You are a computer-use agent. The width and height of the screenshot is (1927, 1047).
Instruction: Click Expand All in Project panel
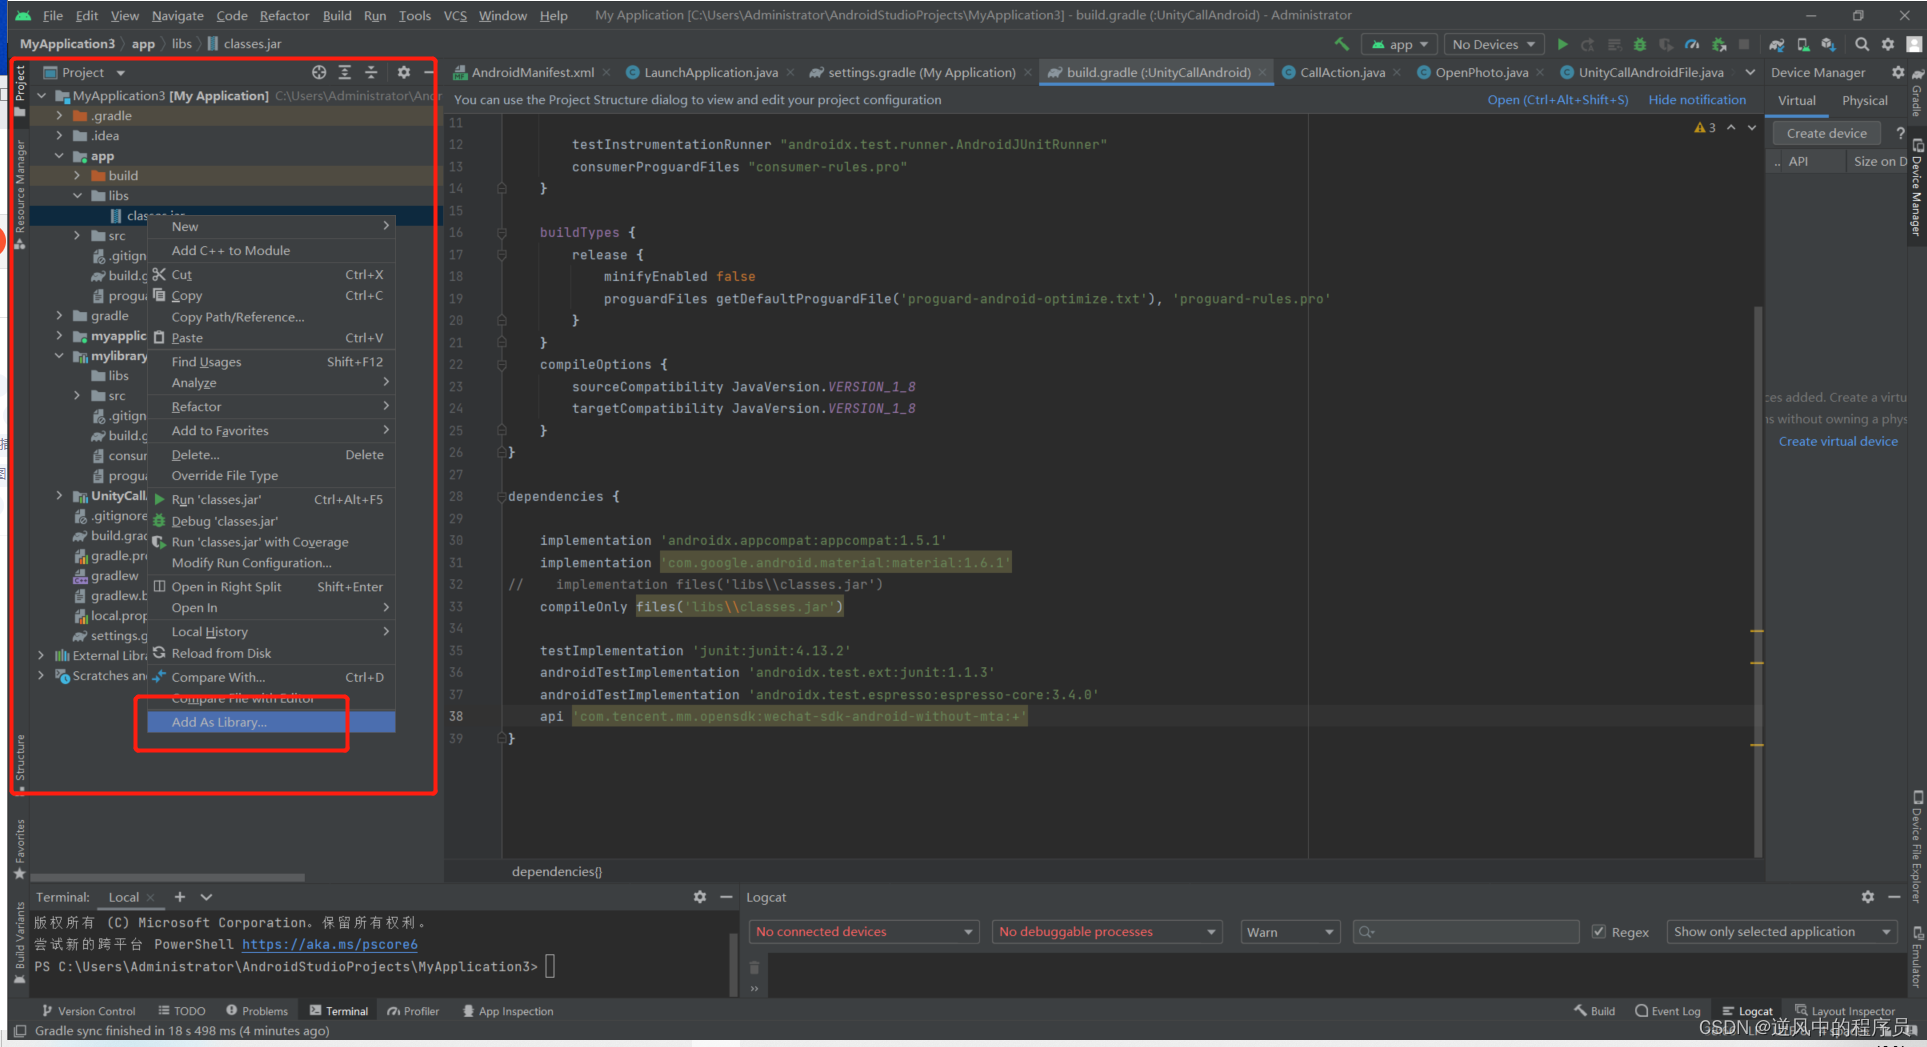(x=345, y=72)
